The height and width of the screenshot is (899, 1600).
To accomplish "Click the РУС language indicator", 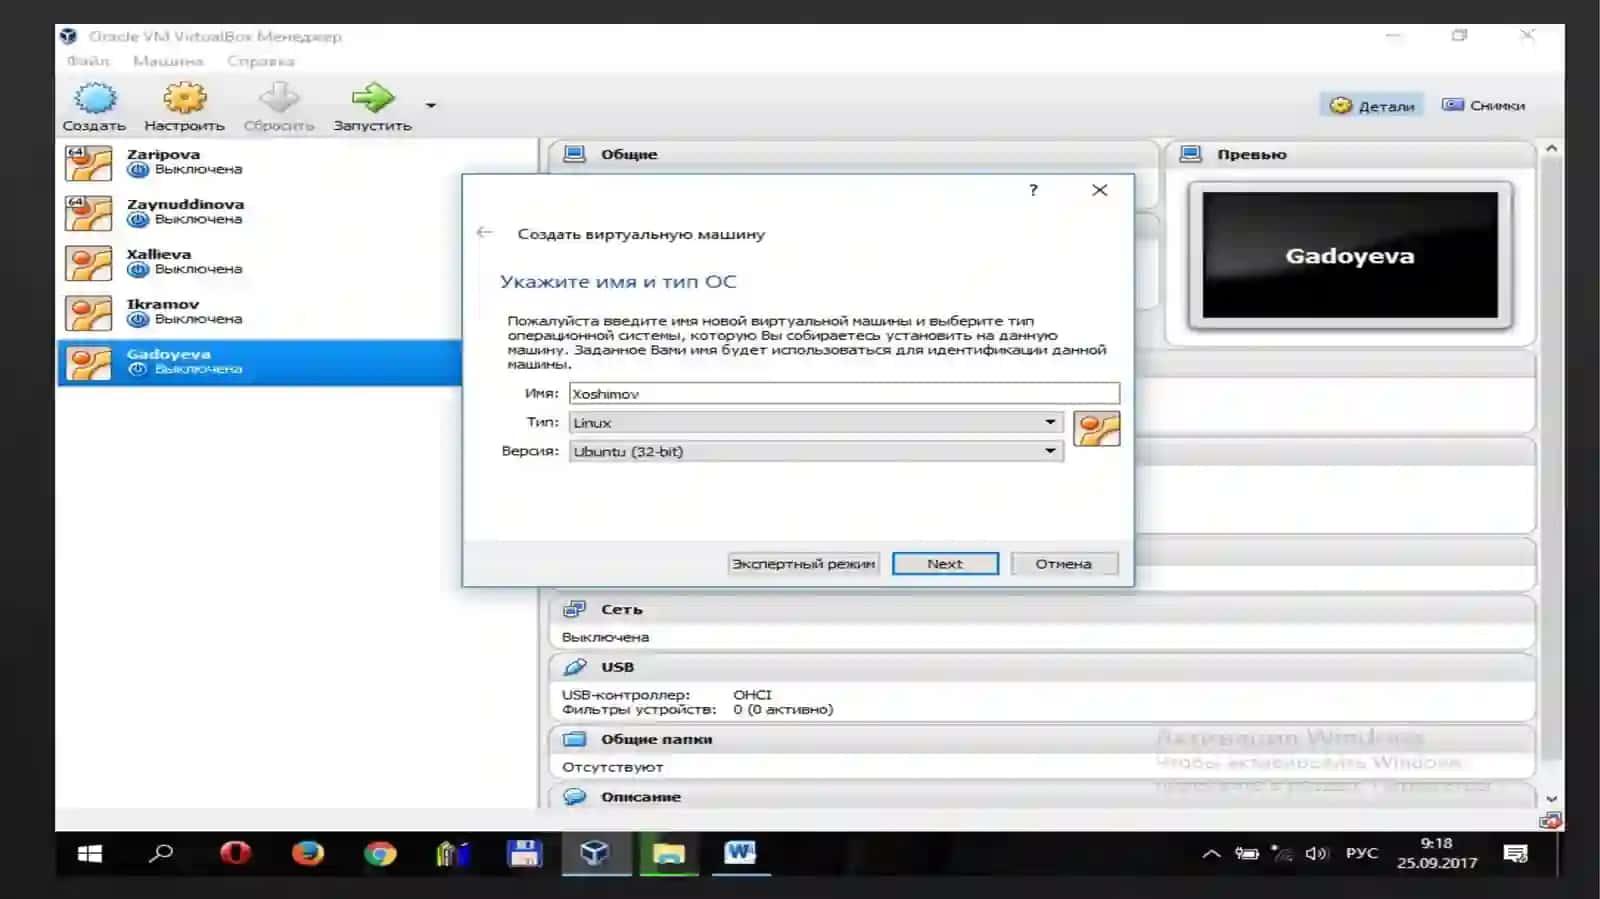I will tap(1362, 853).
